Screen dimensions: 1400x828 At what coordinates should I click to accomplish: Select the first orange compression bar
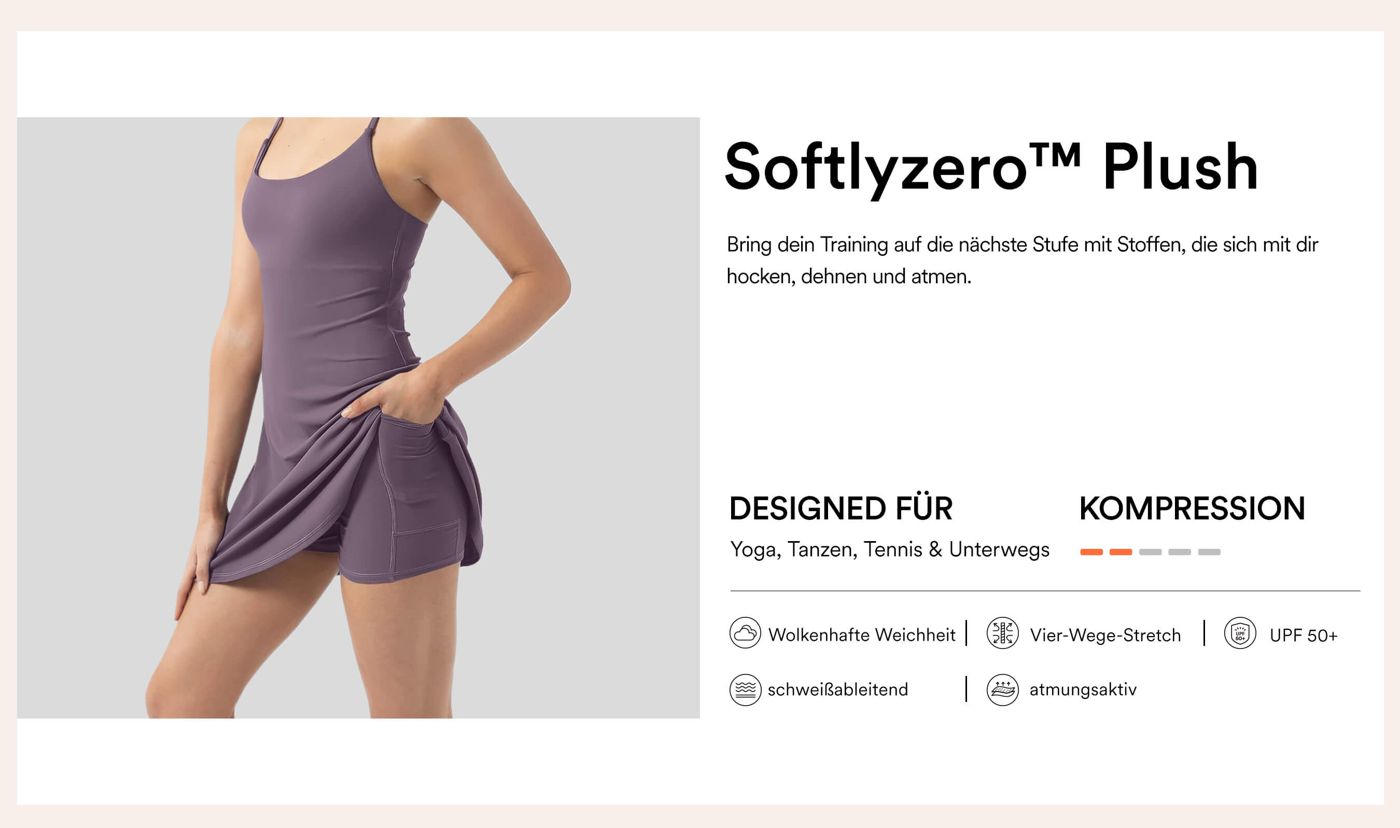(x=1091, y=552)
